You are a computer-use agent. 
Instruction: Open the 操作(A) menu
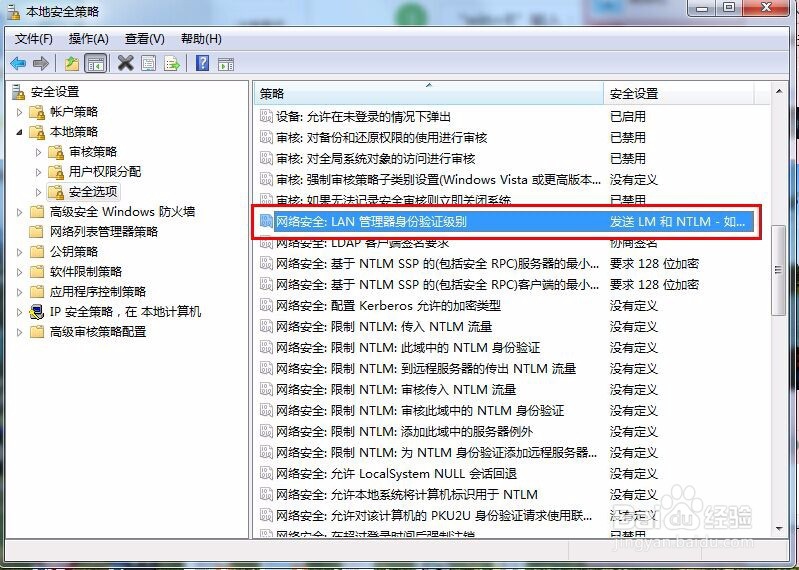coord(89,39)
